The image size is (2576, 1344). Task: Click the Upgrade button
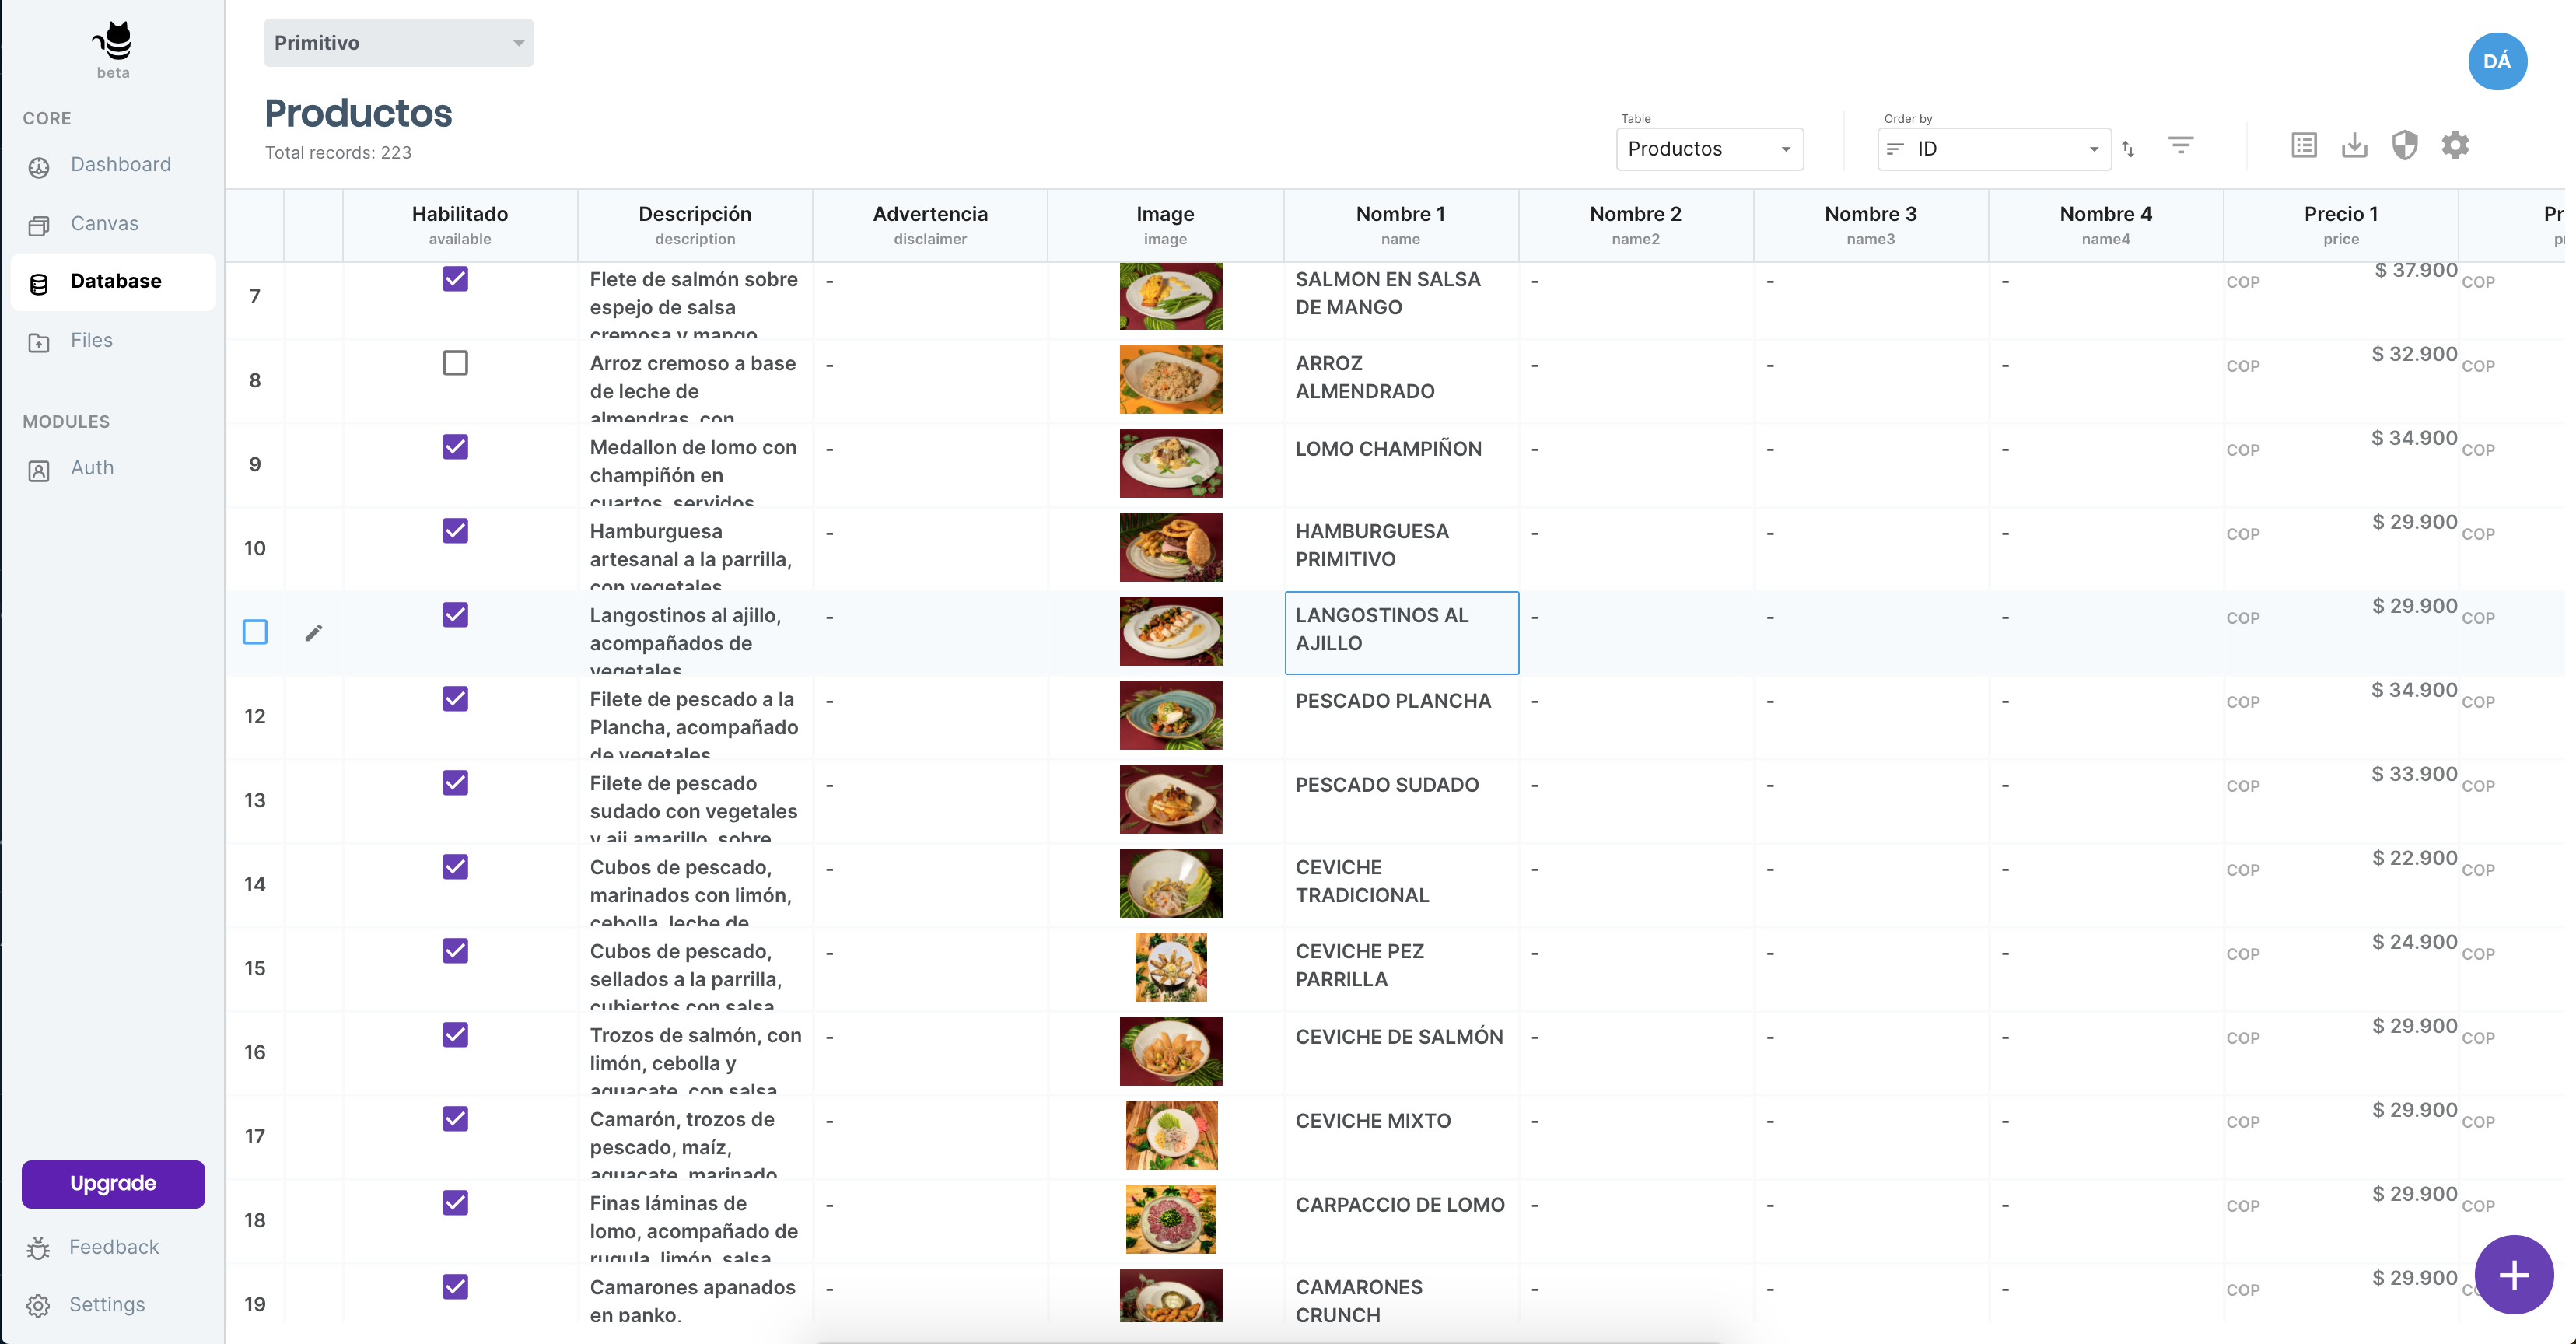[113, 1183]
